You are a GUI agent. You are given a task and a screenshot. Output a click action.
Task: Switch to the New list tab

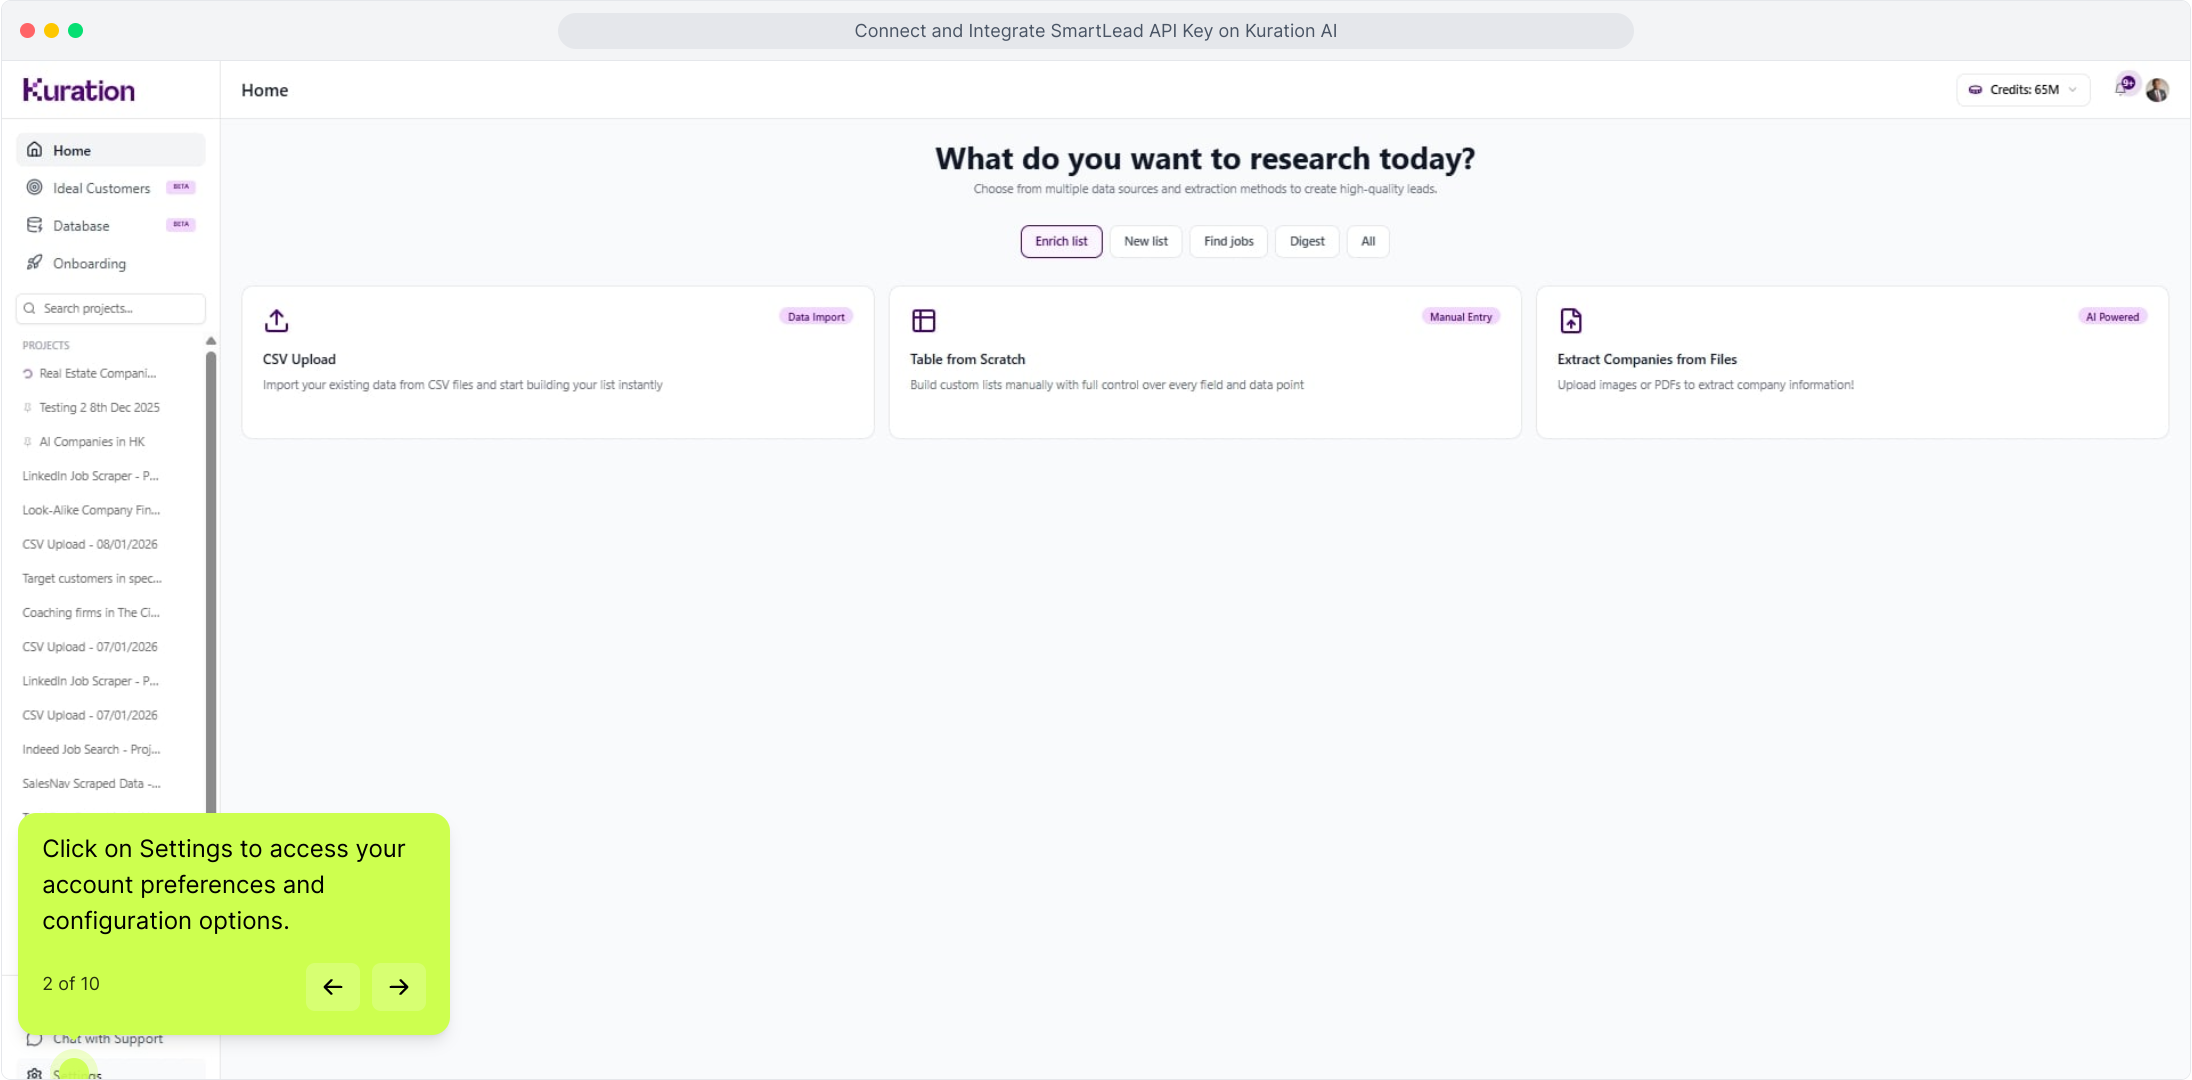1146,241
